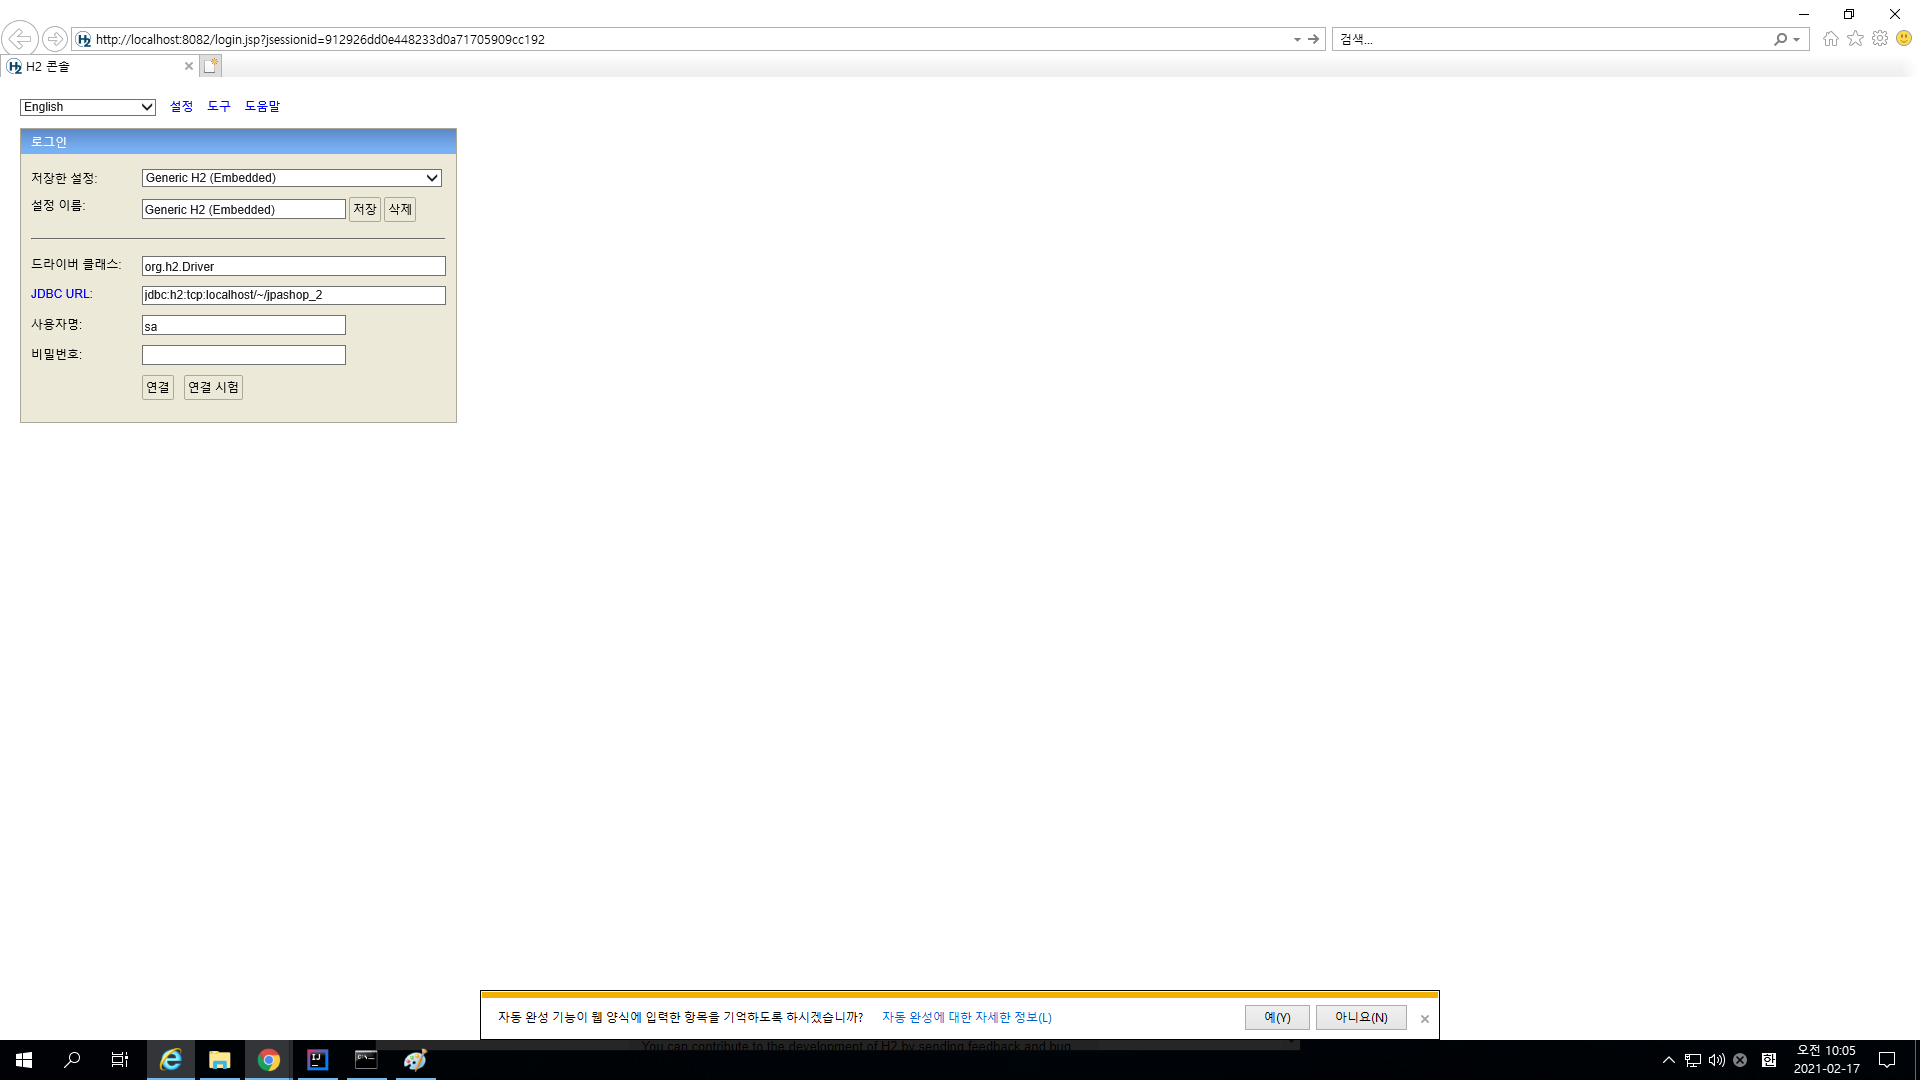The image size is (1920, 1080).
Task: Click the browser forward arrow button
Action: [55, 39]
